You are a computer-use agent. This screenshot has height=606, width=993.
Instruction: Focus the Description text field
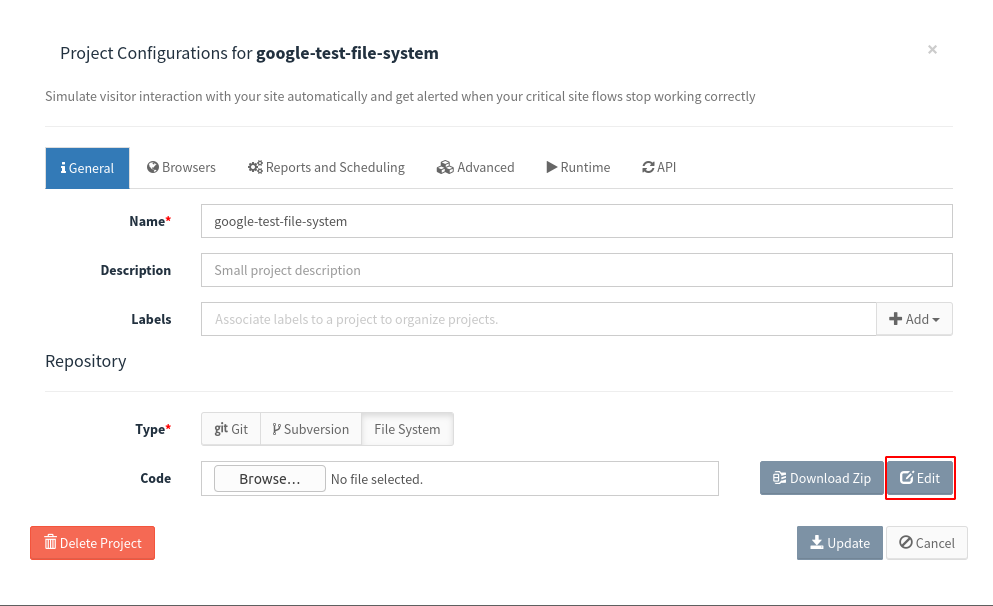click(x=576, y=270)
